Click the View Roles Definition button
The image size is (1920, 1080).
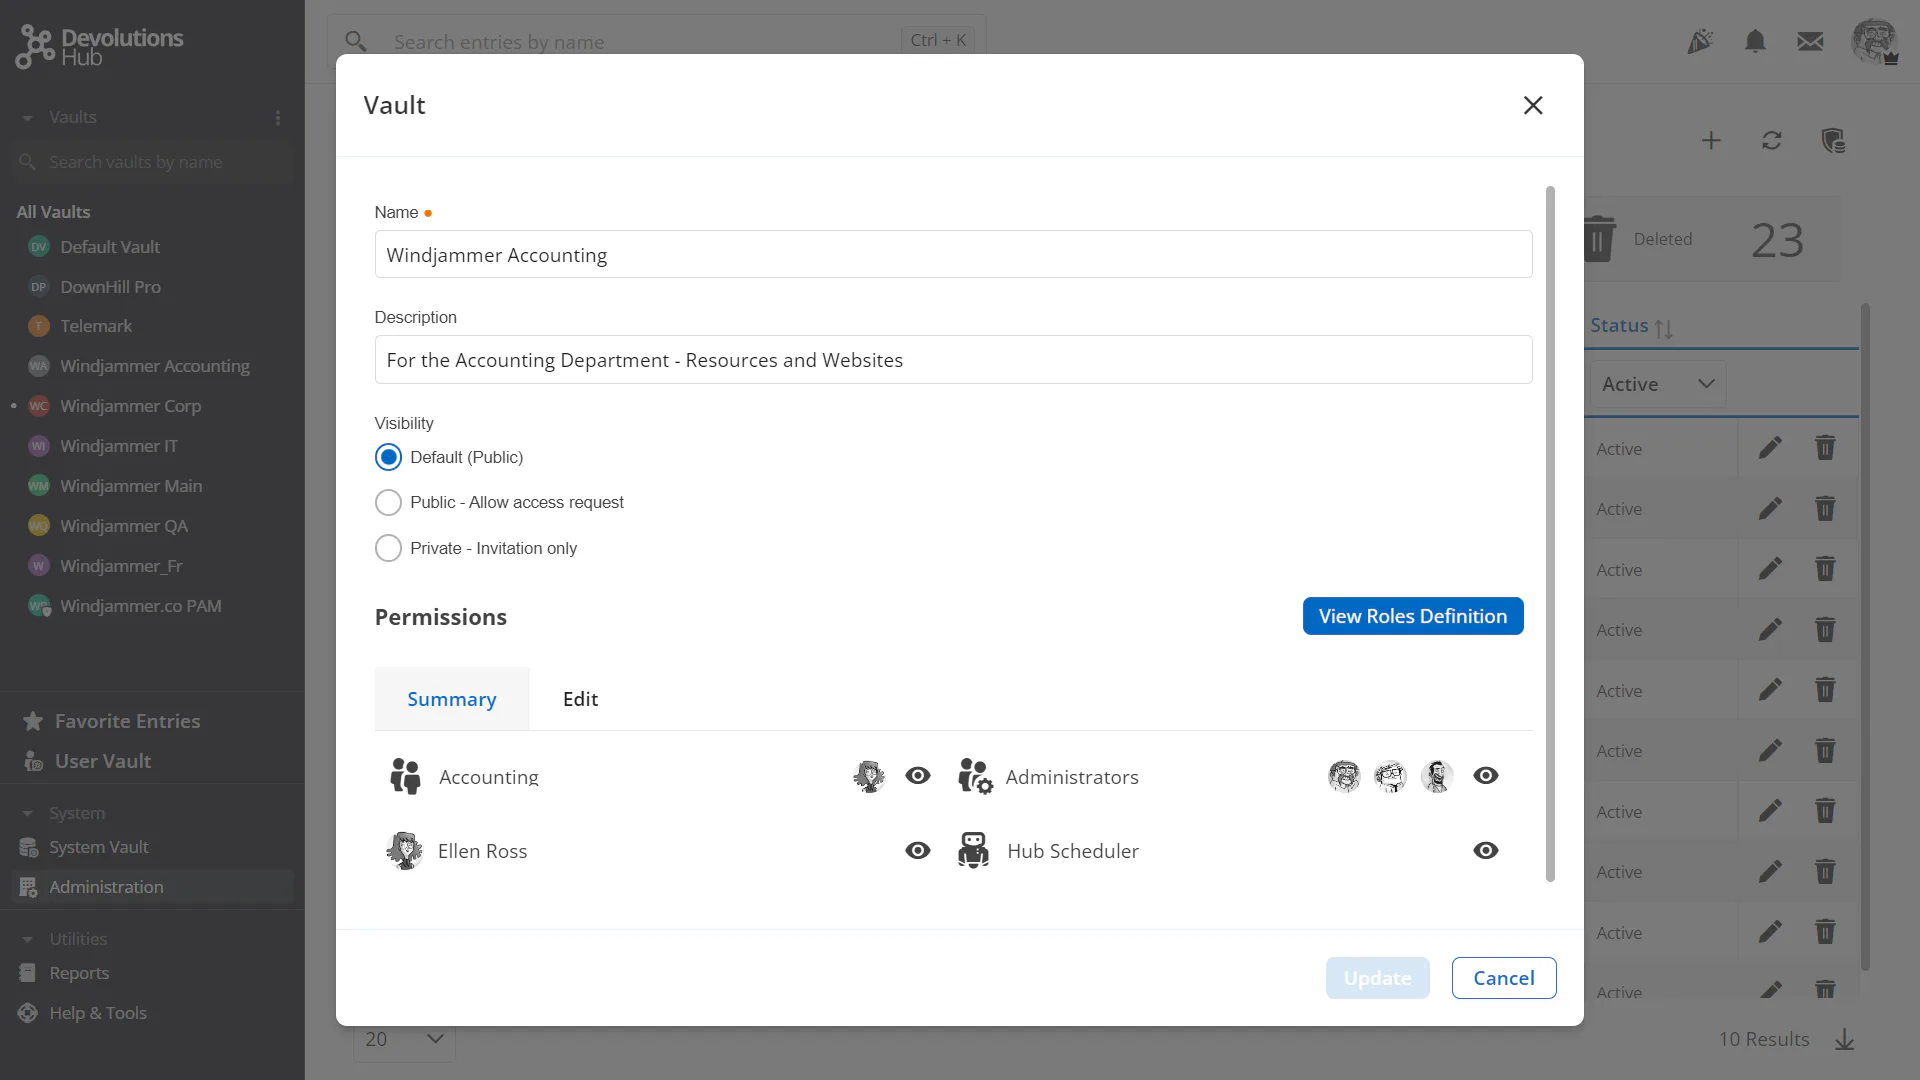click(x=1413, y=616)
